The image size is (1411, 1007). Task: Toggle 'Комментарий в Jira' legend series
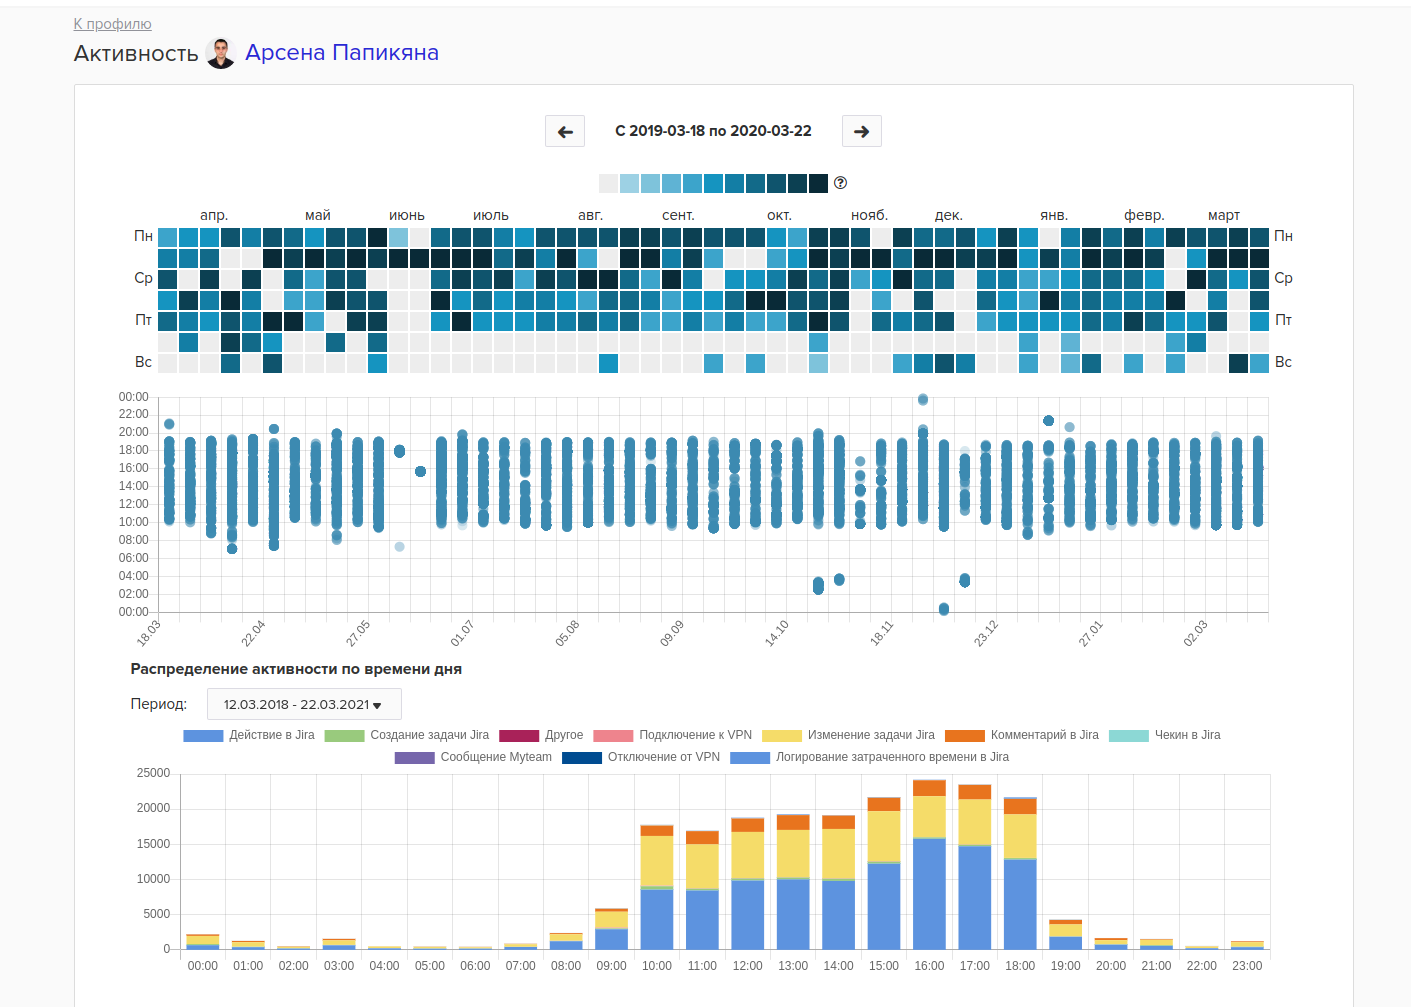pyautogui.click(x=1022, y=735)
